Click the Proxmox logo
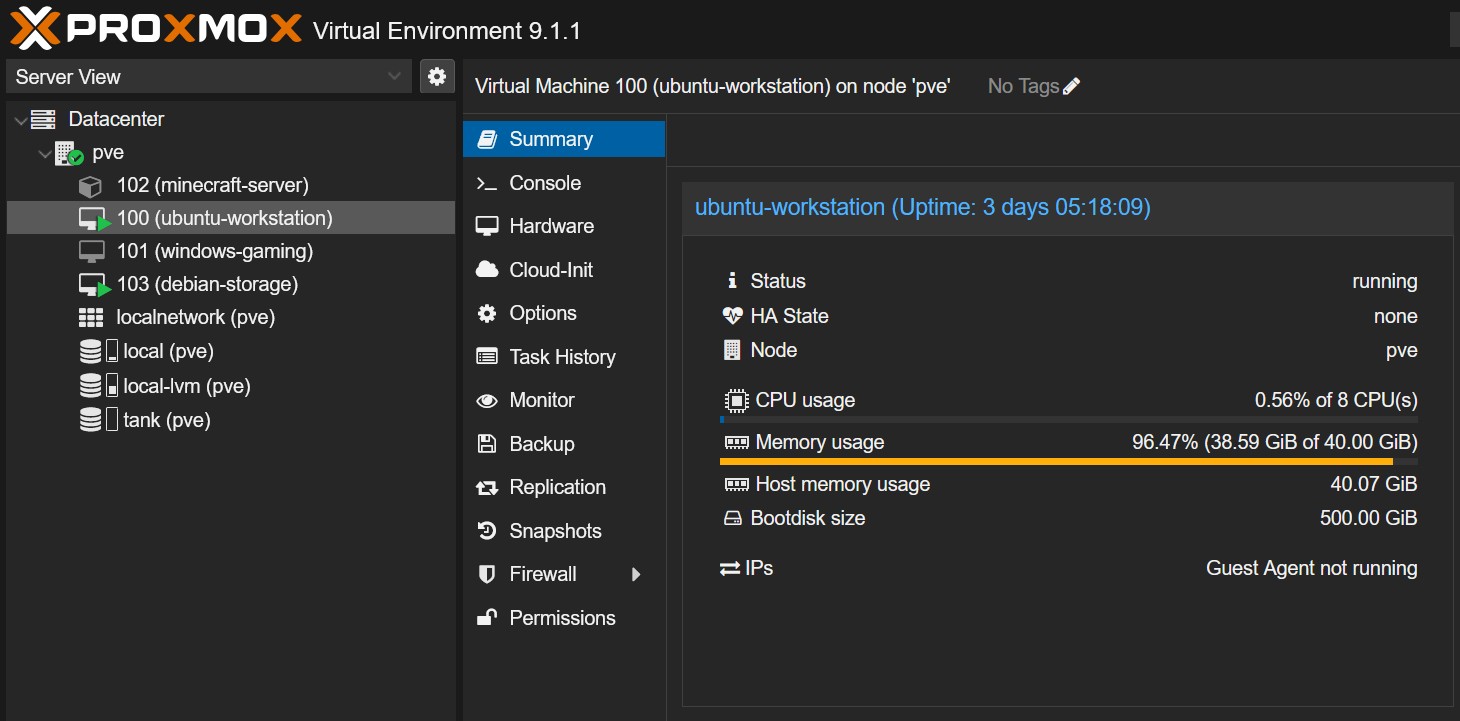1460x721 pixels. 155,28
